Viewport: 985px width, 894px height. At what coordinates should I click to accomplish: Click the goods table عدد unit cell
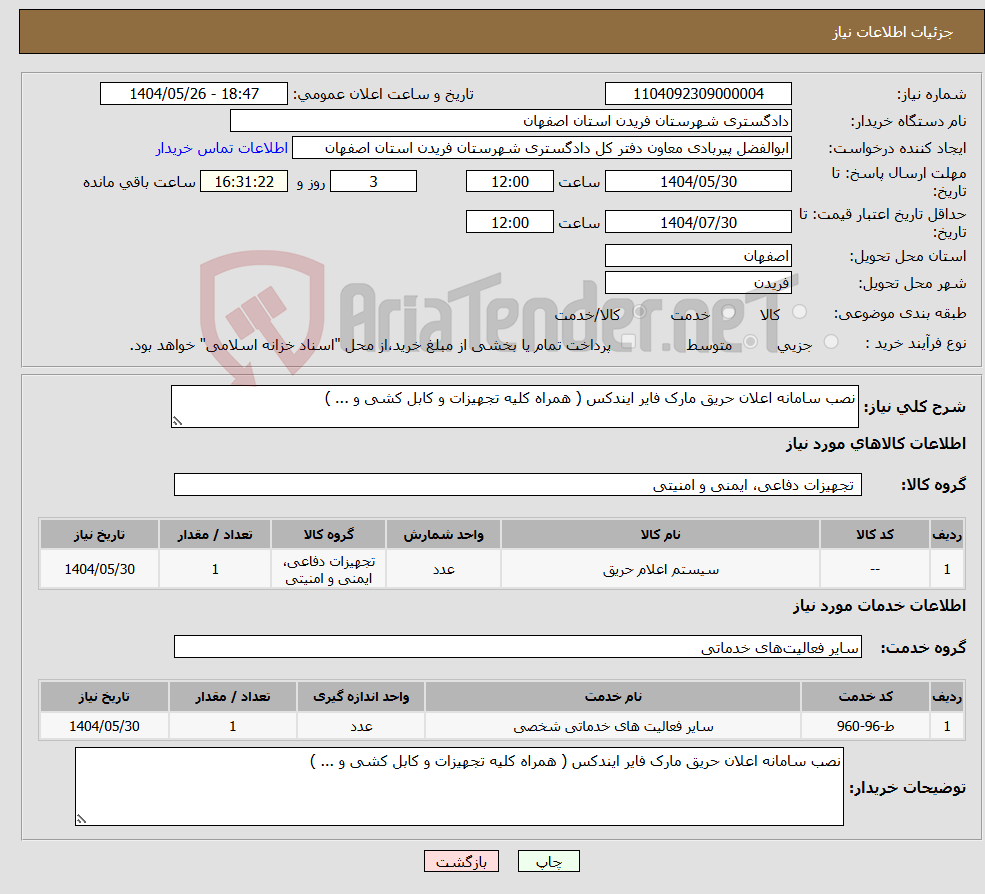pos(443,569)
